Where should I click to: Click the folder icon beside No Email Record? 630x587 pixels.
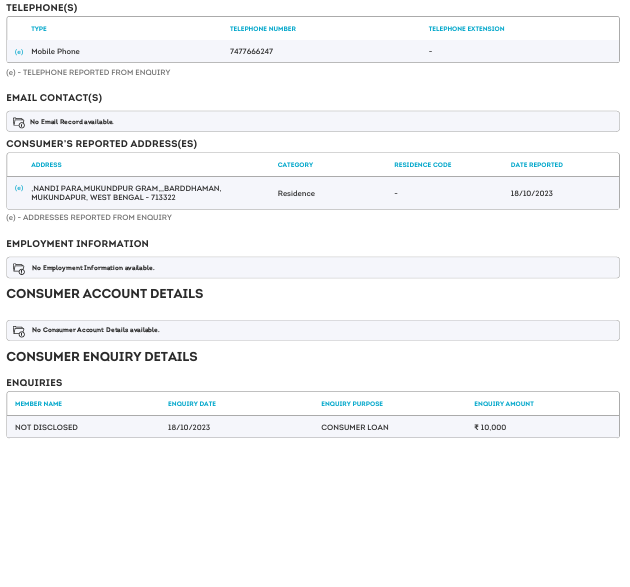[18, 122]
